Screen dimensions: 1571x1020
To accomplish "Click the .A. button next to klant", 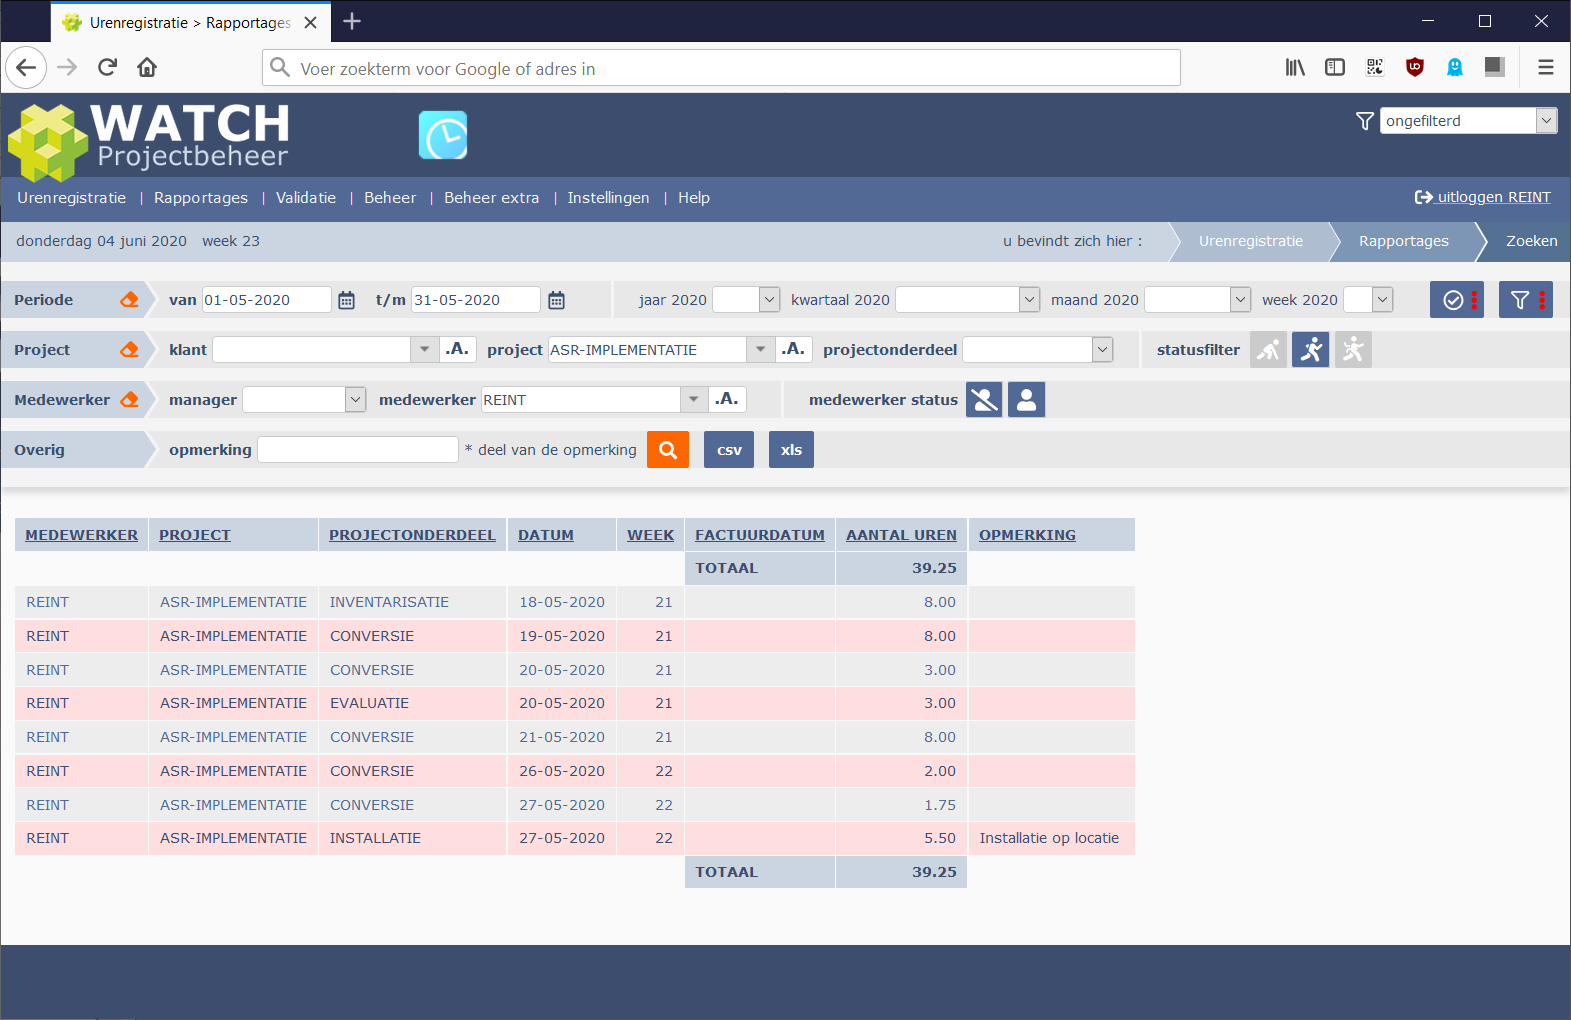I will (x=457, y=349).
